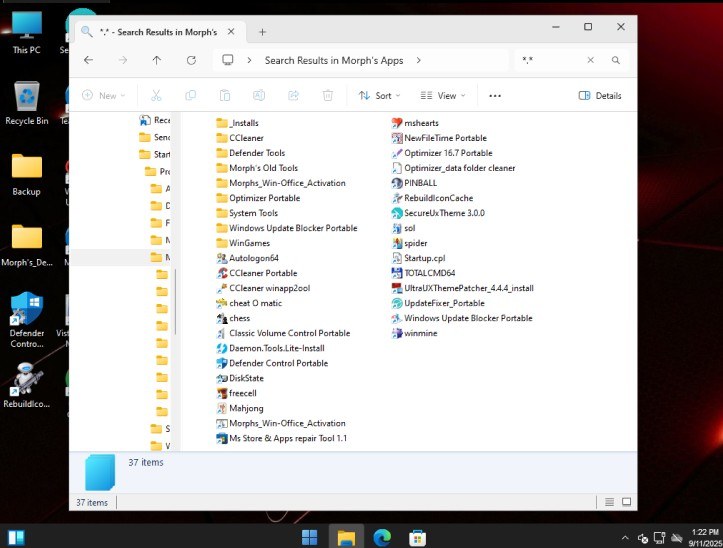Open the PINBALL game file
723x548 pixels.
point(414,183)
